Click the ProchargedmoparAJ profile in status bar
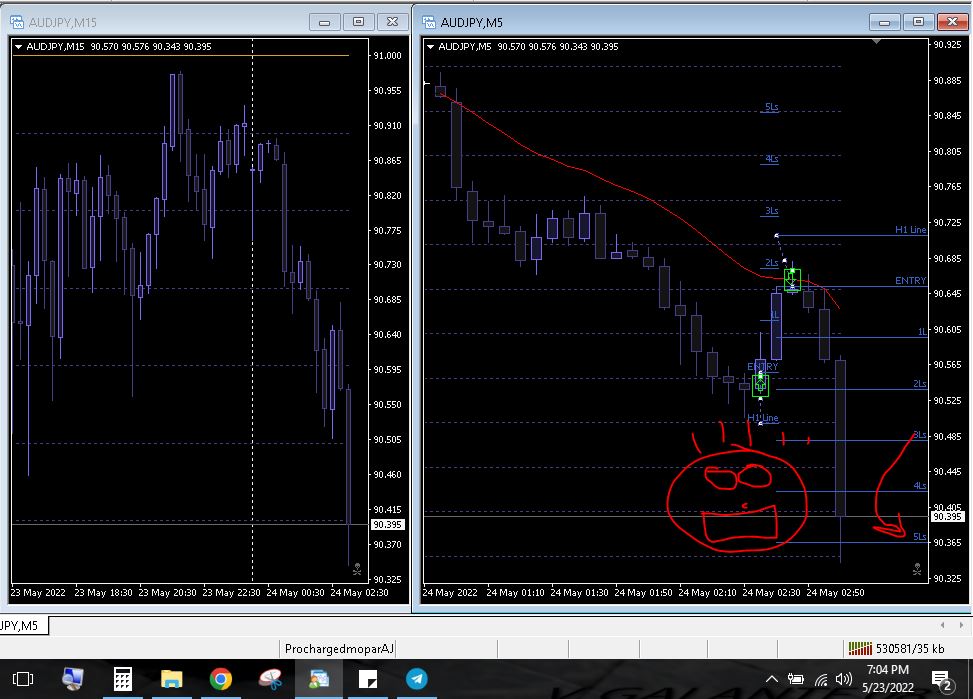This screenshot has width=973, height=699. tap(339, 649)
